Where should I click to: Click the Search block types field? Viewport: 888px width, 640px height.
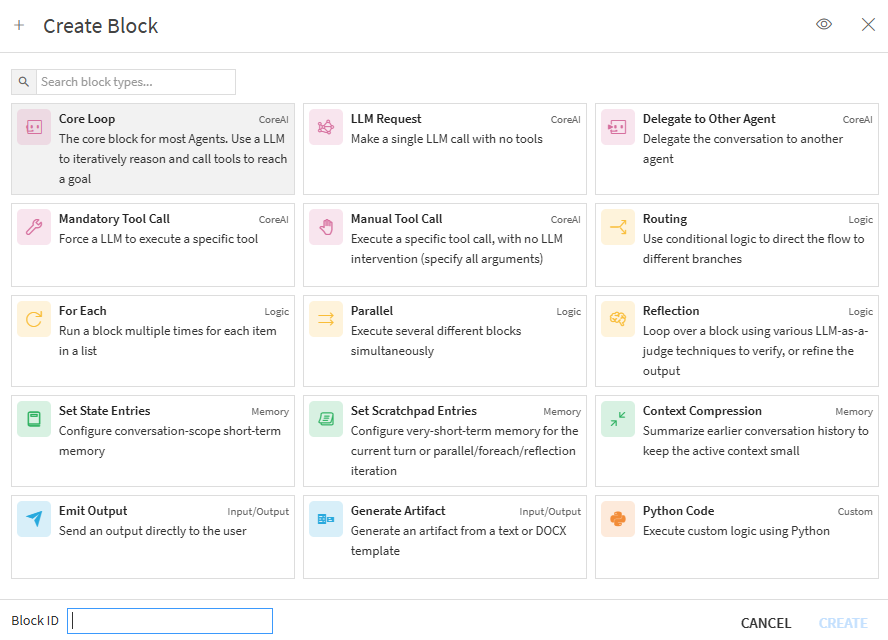(136, 82)
